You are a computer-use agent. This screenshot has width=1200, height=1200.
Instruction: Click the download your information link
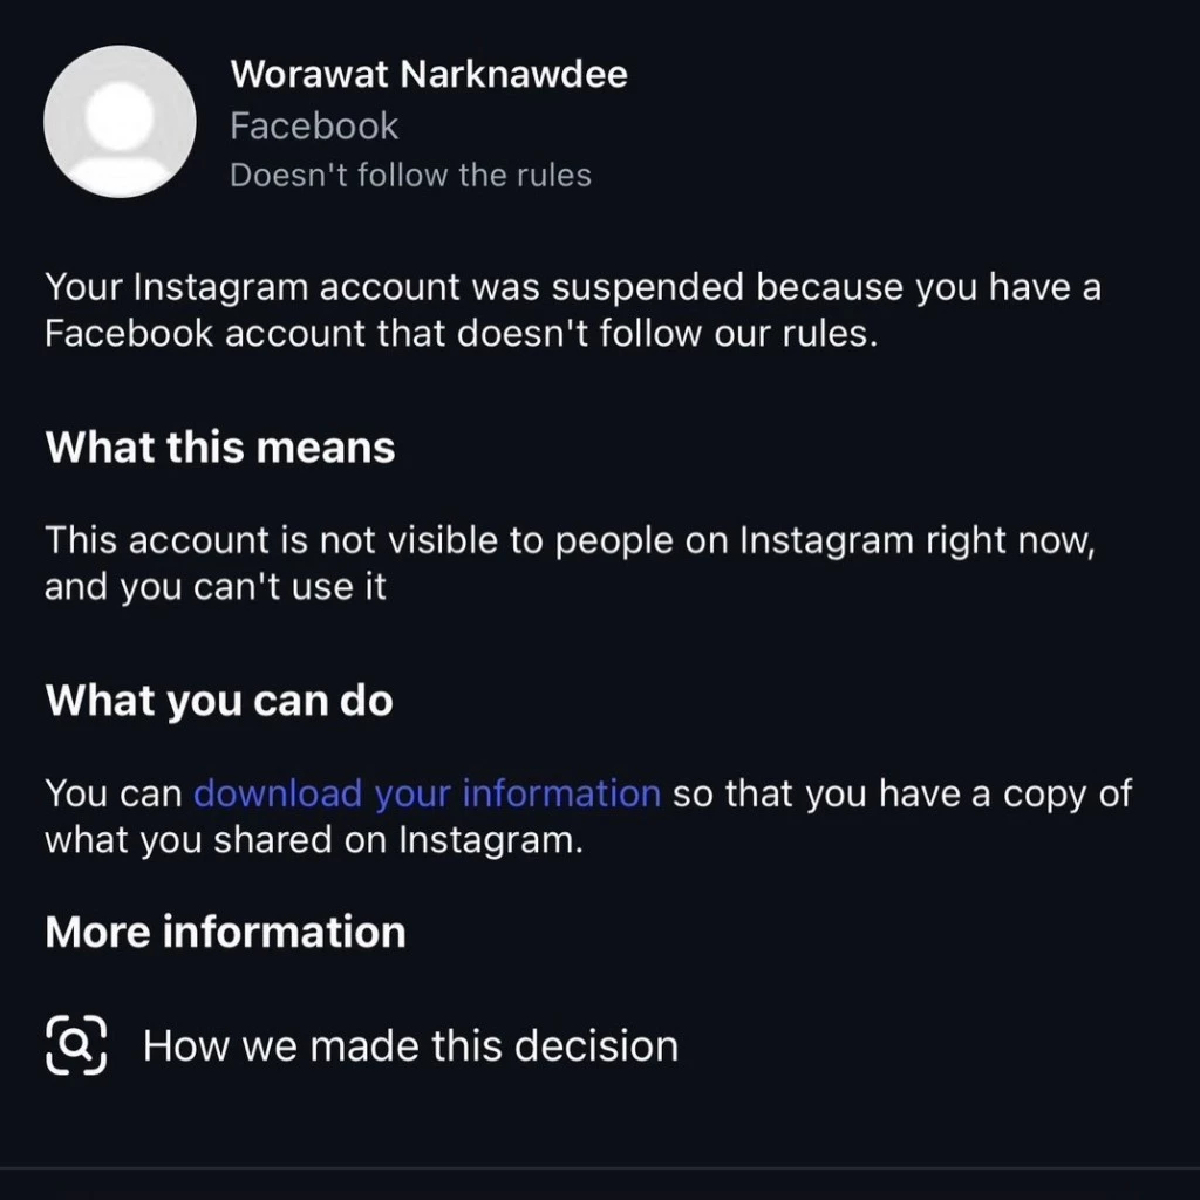(x=427, y=793)
